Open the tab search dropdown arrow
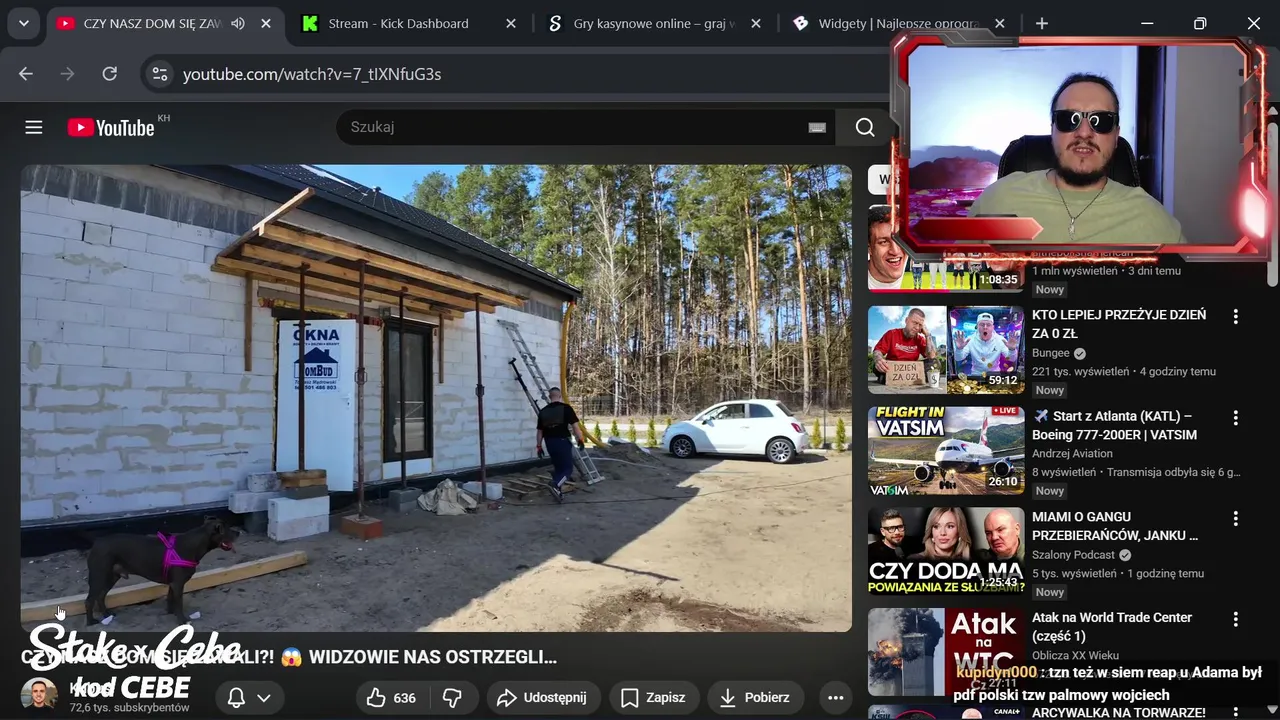Screen dimensions: 1280x720 [24, 23]
